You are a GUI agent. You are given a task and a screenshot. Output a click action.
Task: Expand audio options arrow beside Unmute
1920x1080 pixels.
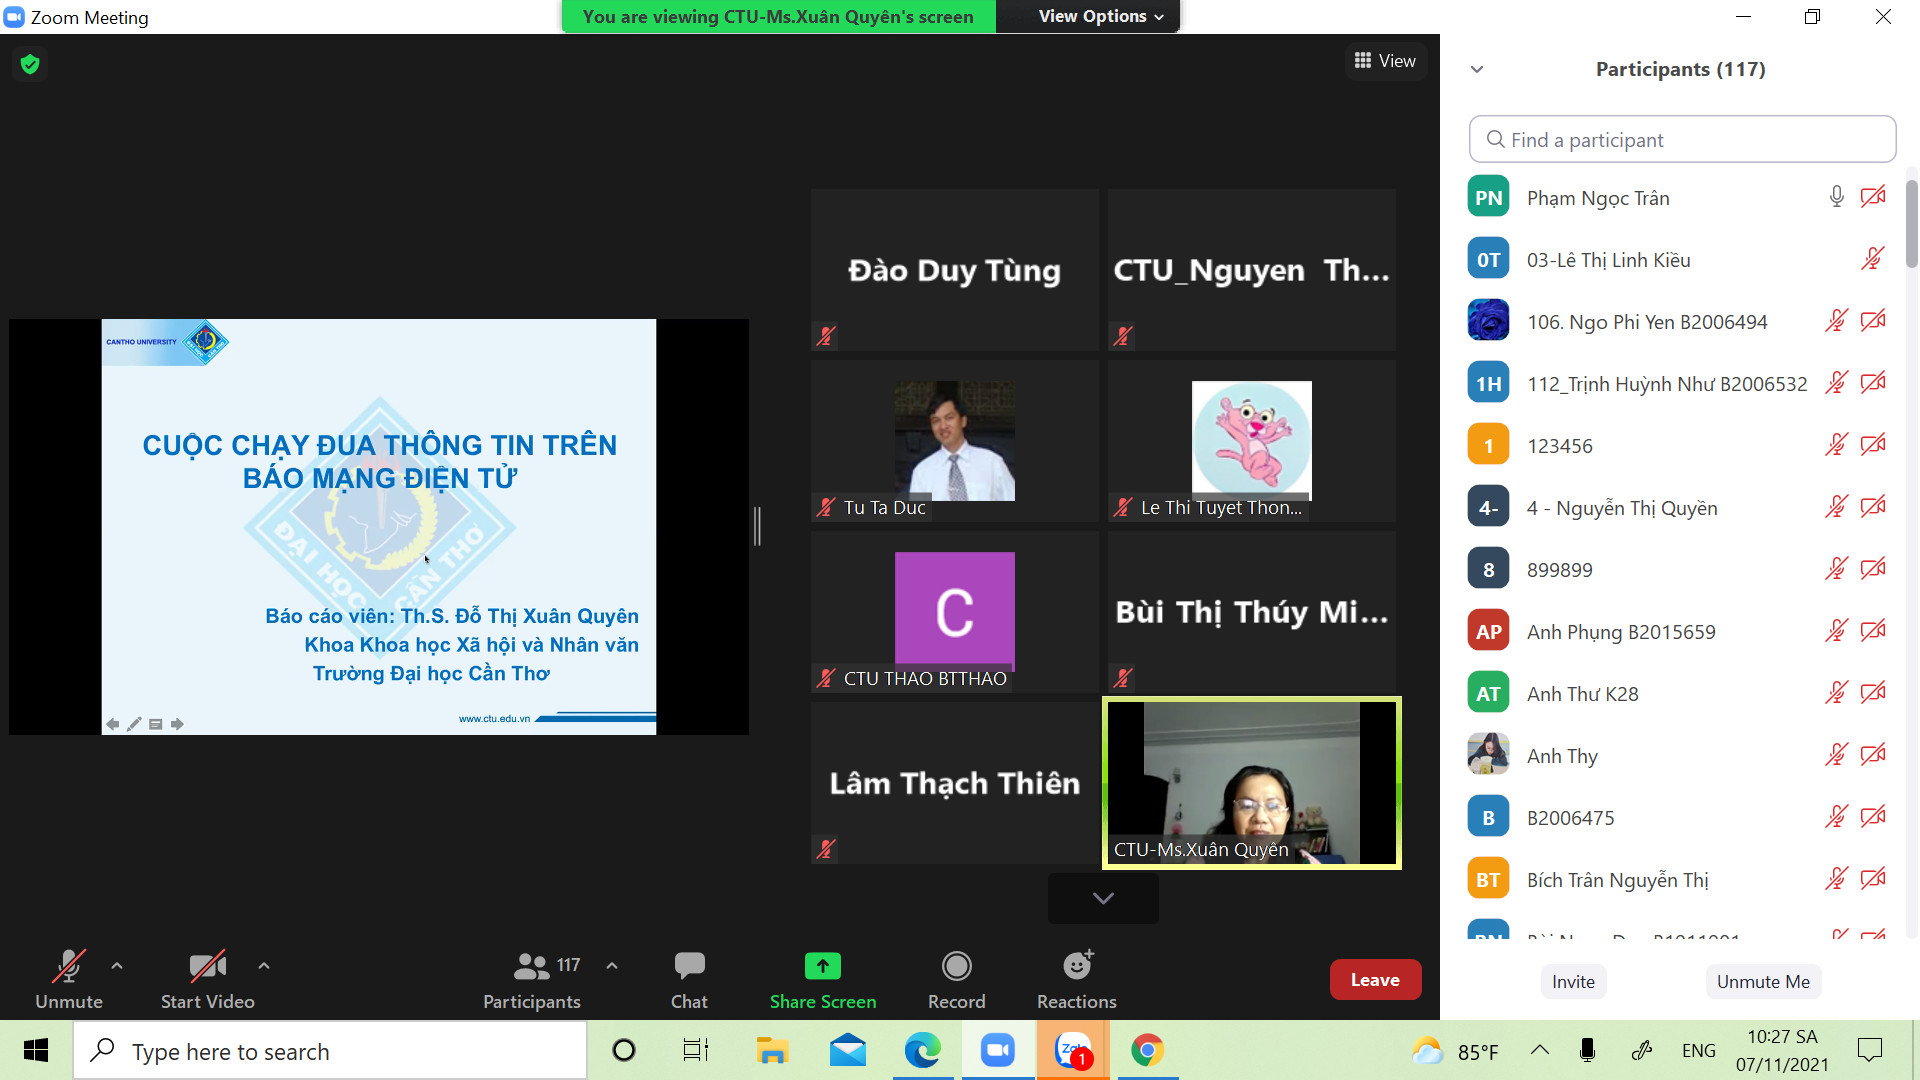pos(117,966)
